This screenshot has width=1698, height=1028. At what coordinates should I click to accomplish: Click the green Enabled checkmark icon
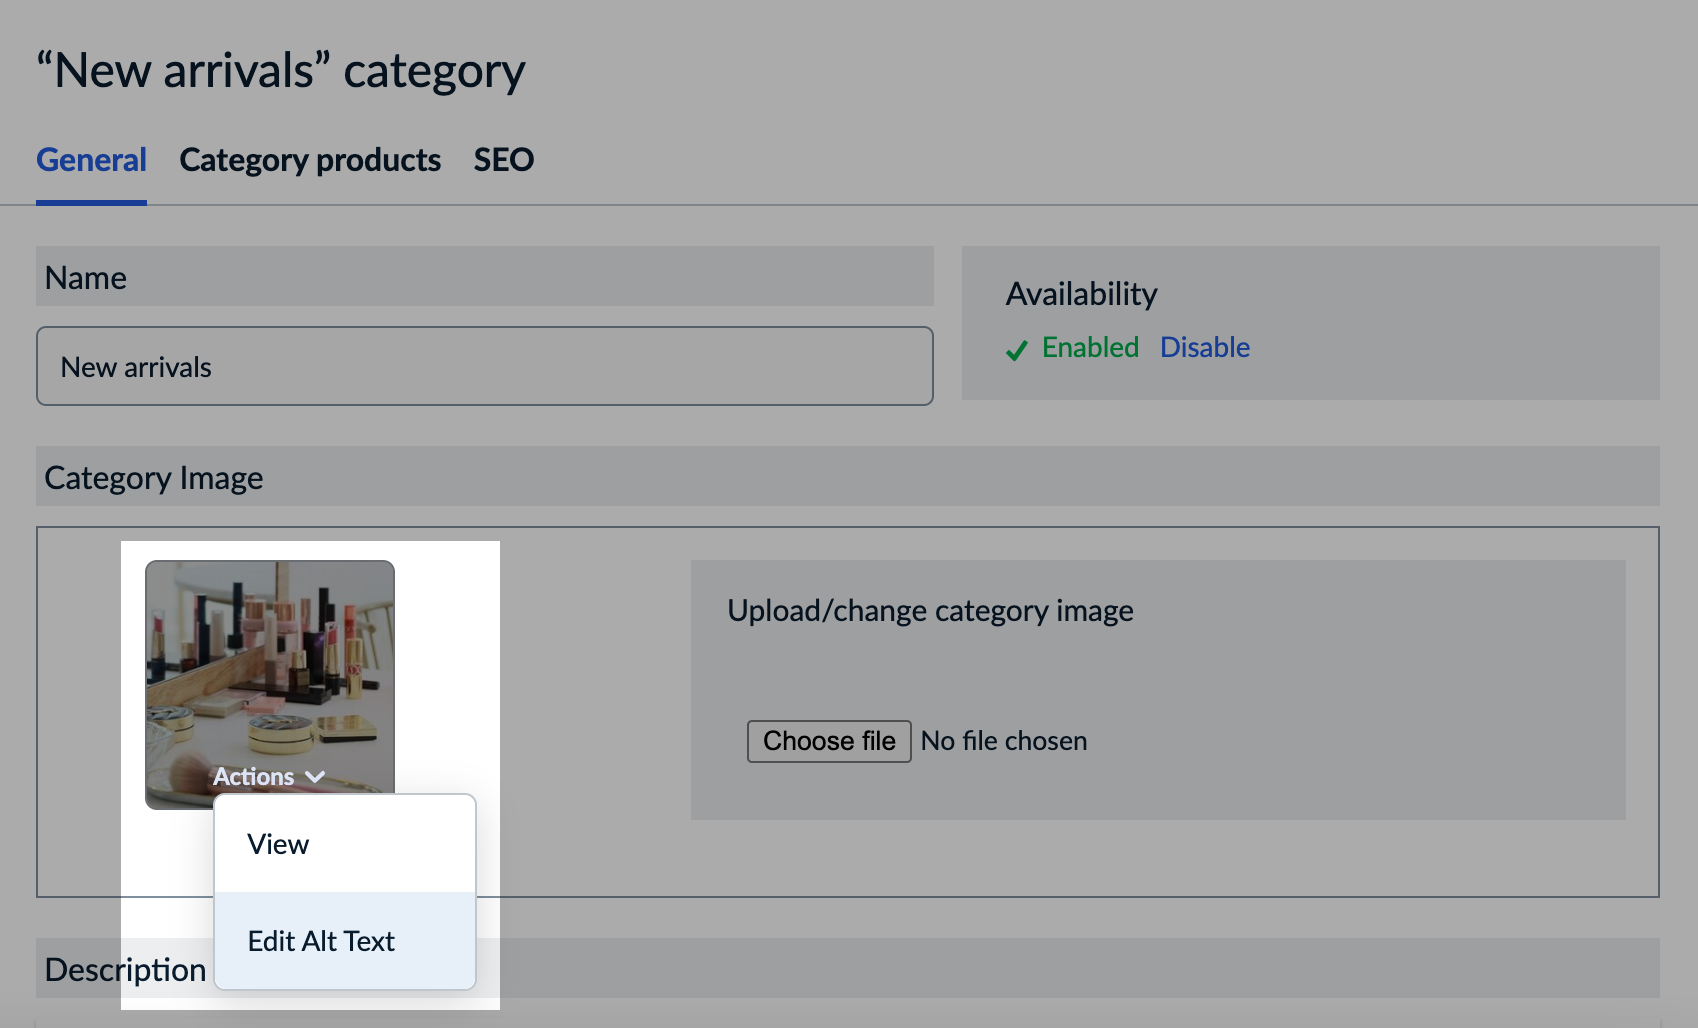click(1017, 349)
